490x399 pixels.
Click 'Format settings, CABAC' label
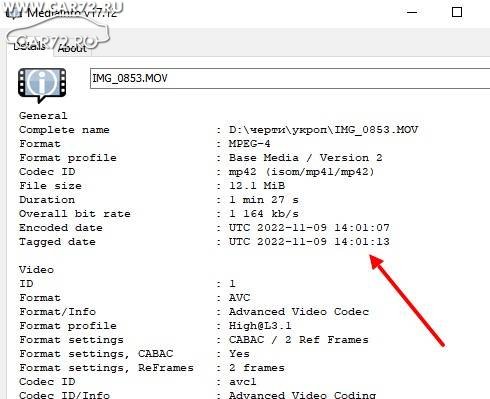96,354
